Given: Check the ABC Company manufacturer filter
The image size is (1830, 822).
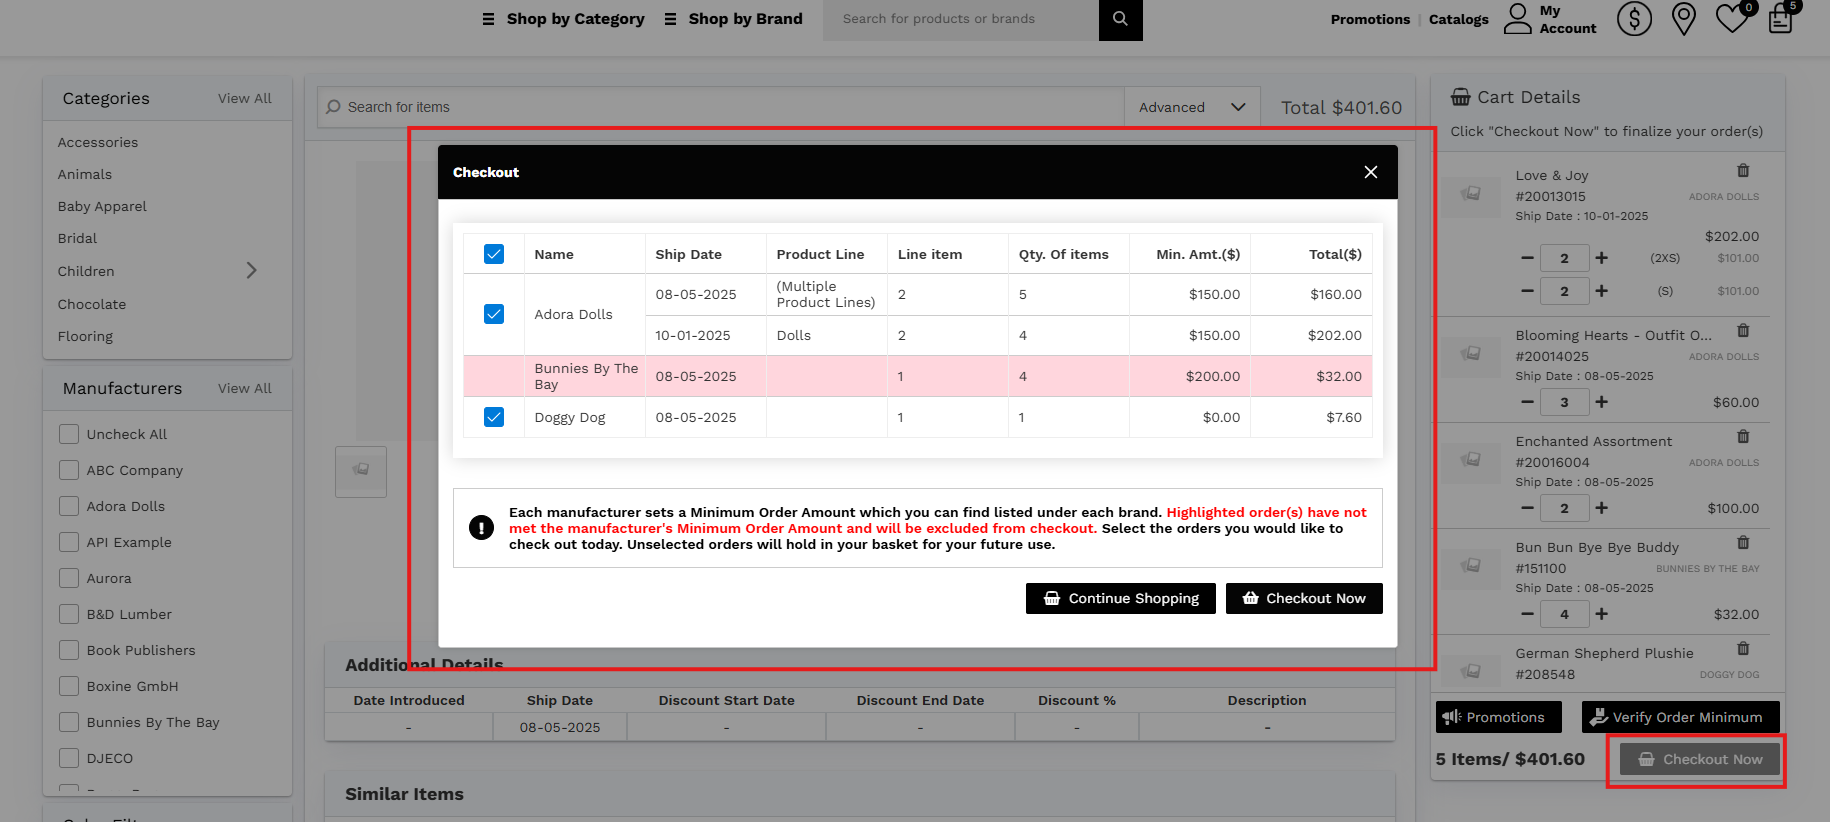Looking at the screenshot, I should point(69,470).
